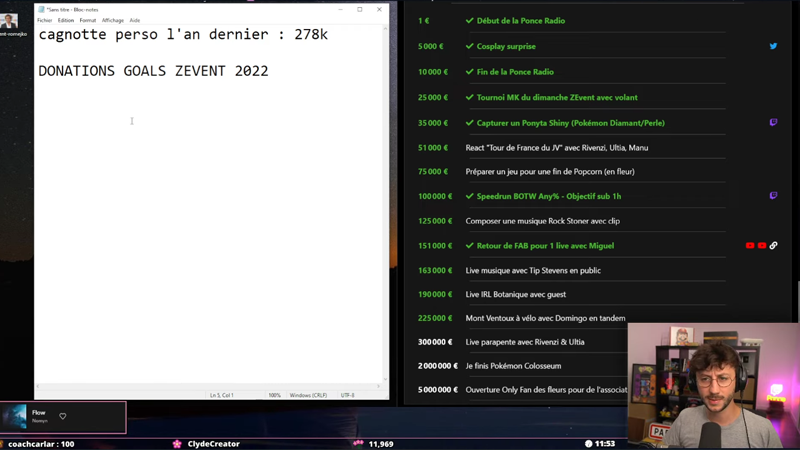The width and height of the screenshot is (800, 450).
Task: Select goal 'Je finis Pokémon Colosseum'
Action: (x=513, y=366)
